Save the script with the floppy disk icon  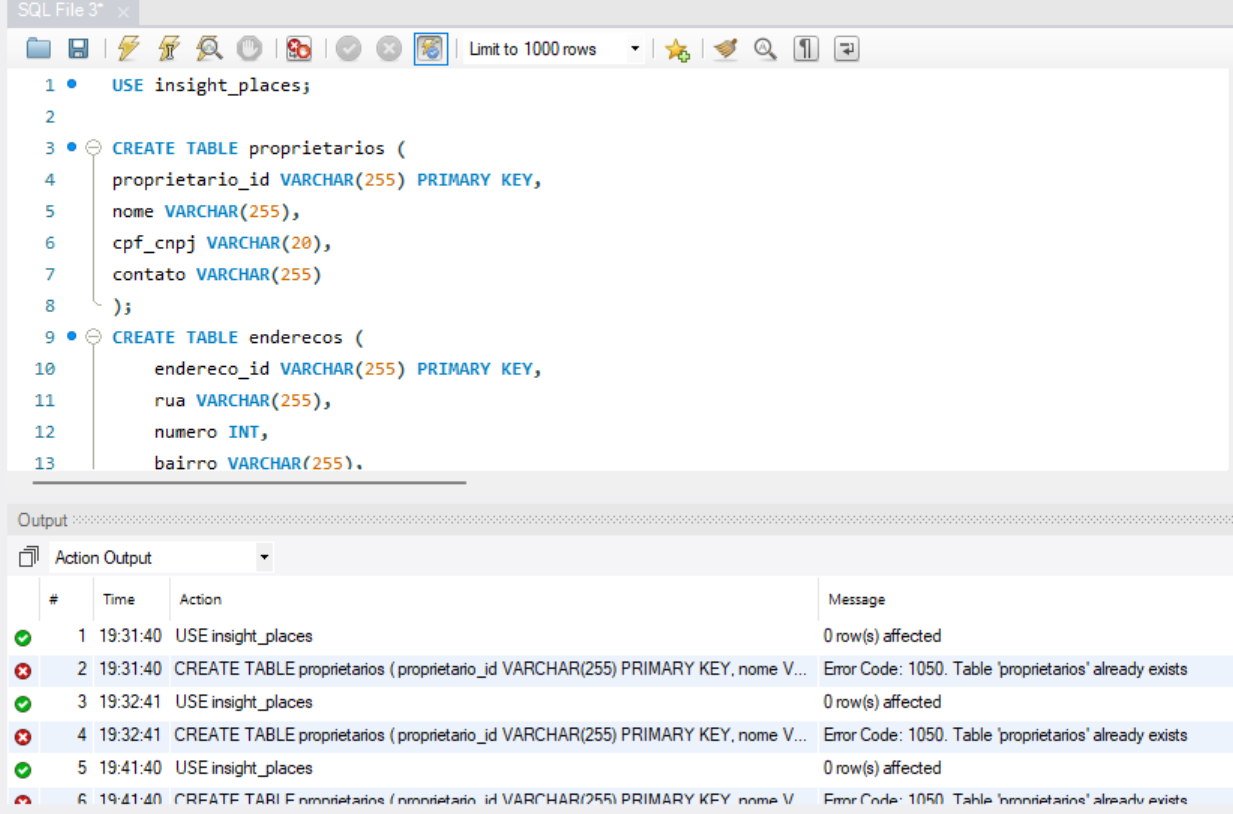pyautogui.click(x=78, y=49)
